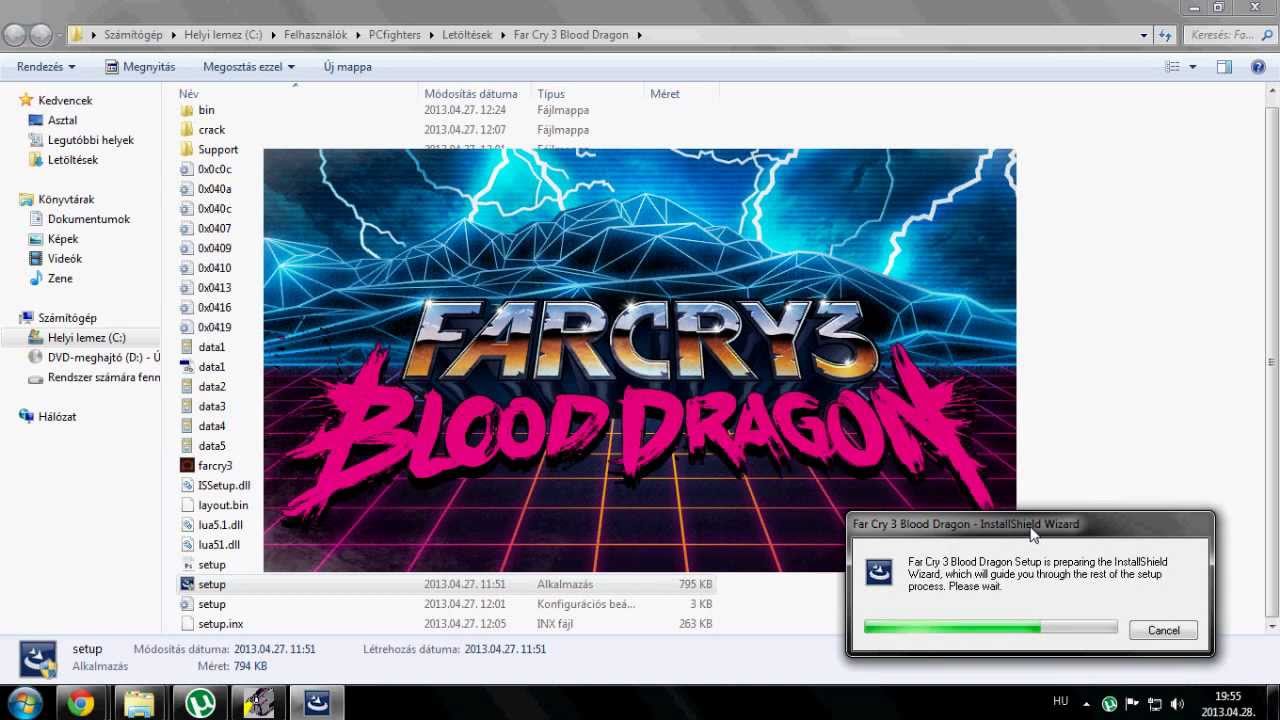Cancel the InstallShield Wizard

tap(1163, 631)
